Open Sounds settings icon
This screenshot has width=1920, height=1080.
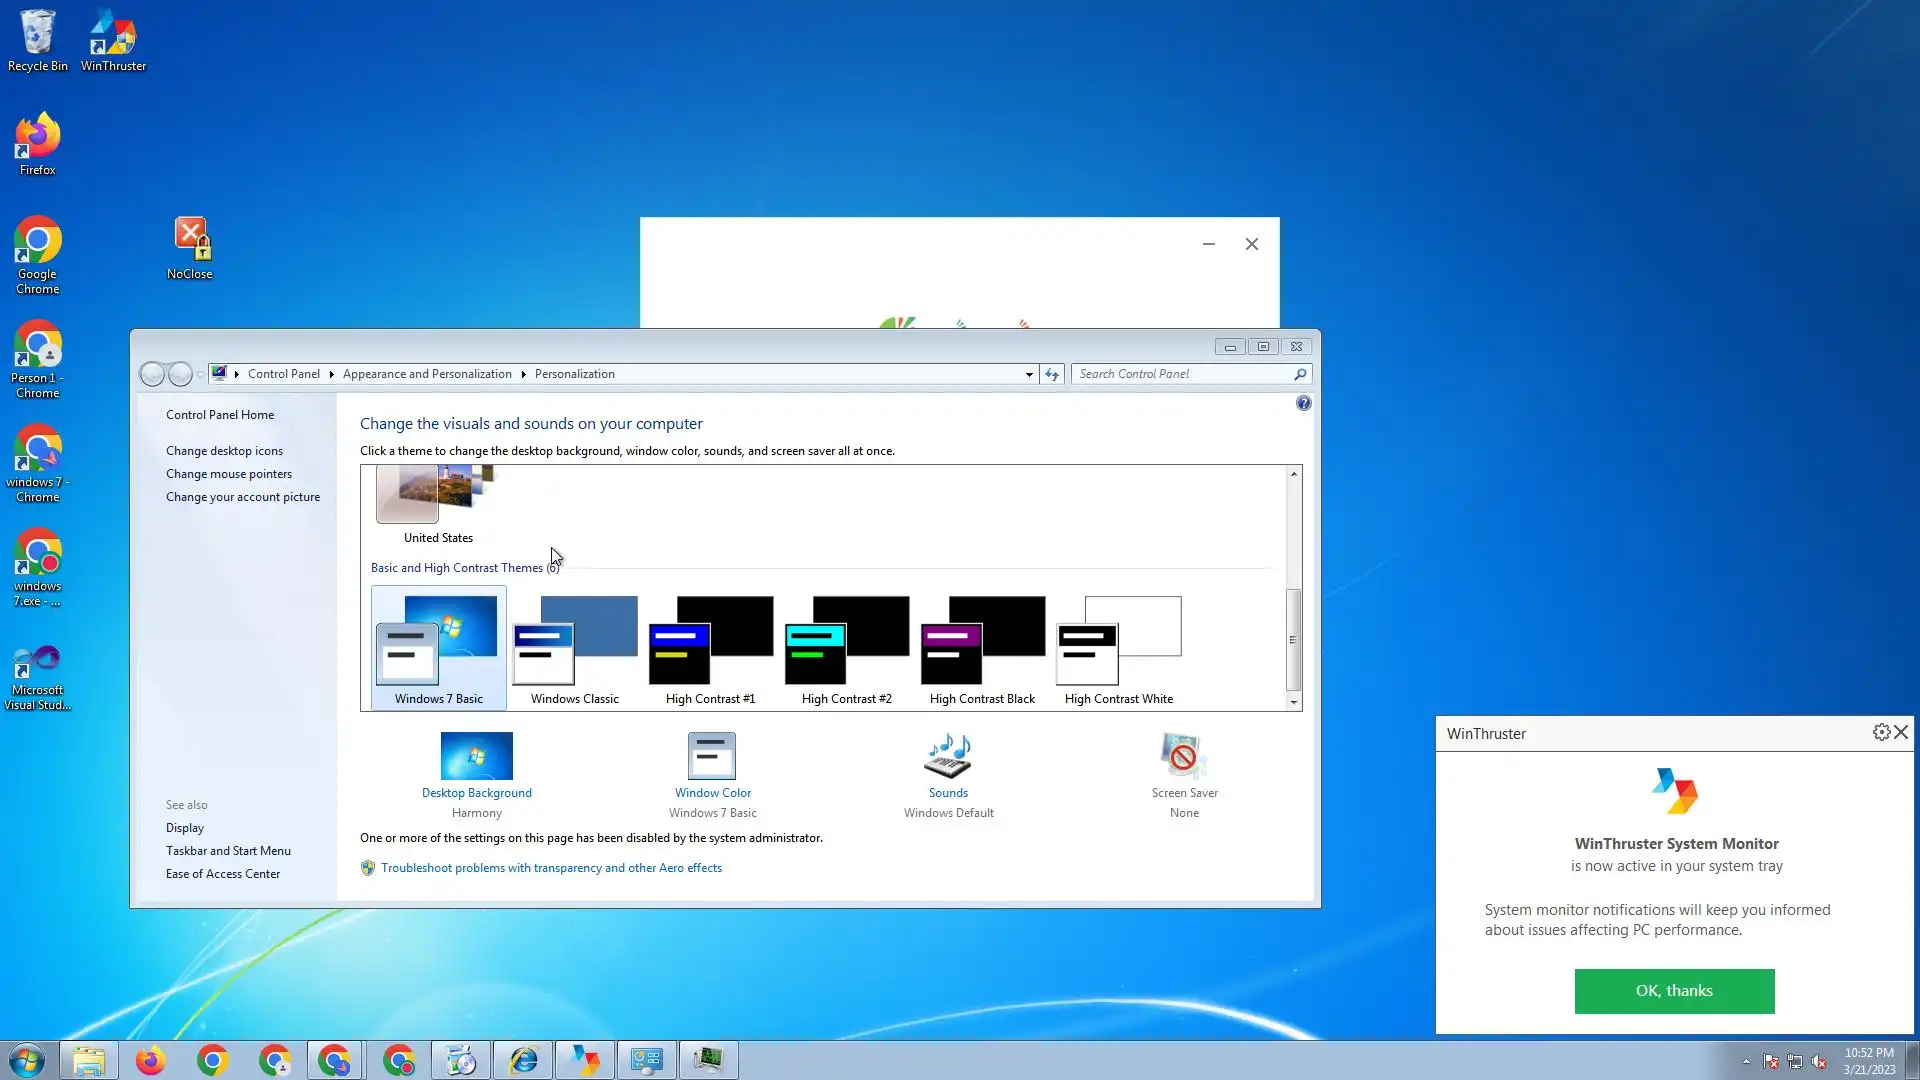[947, 756]
